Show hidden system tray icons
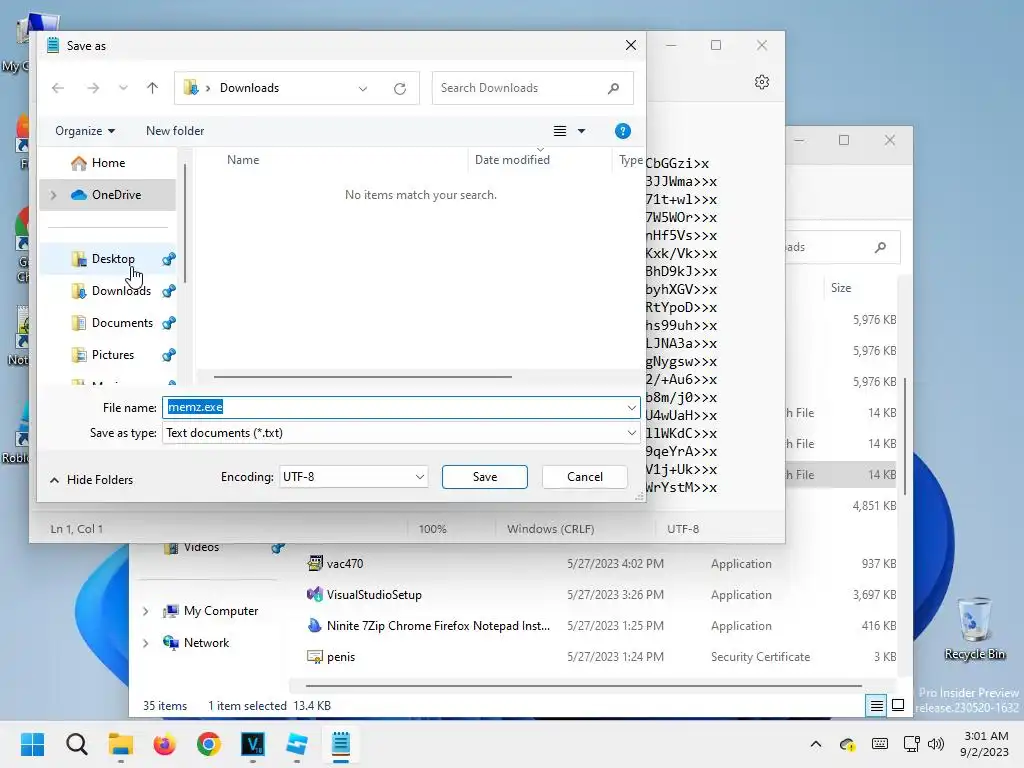 tap(816, 744)
